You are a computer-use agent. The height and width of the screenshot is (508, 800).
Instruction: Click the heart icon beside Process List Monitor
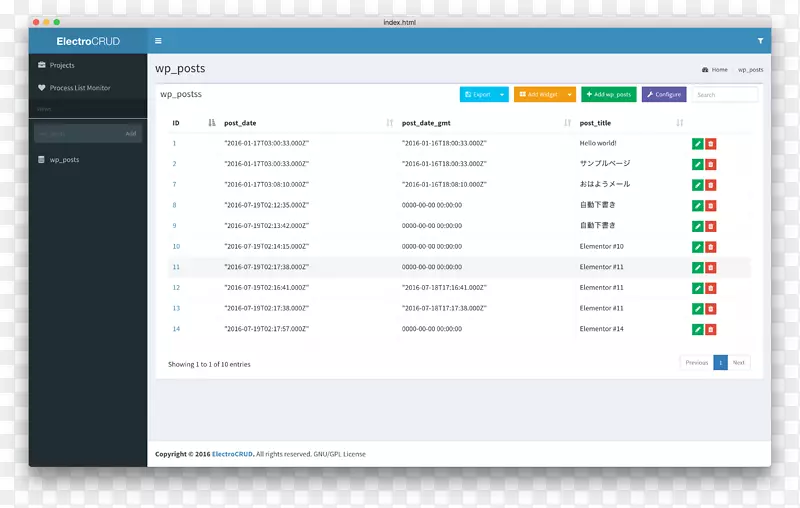point(42,88)
